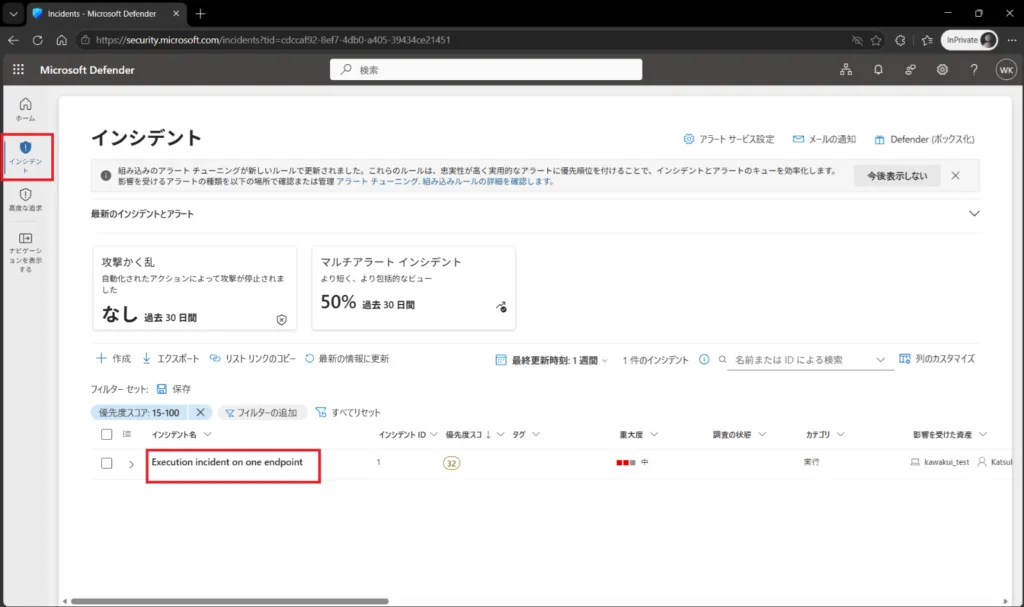Click the info icon in notification banner
Viewport: 1024px width, 607px height.
tap(105, 175)
